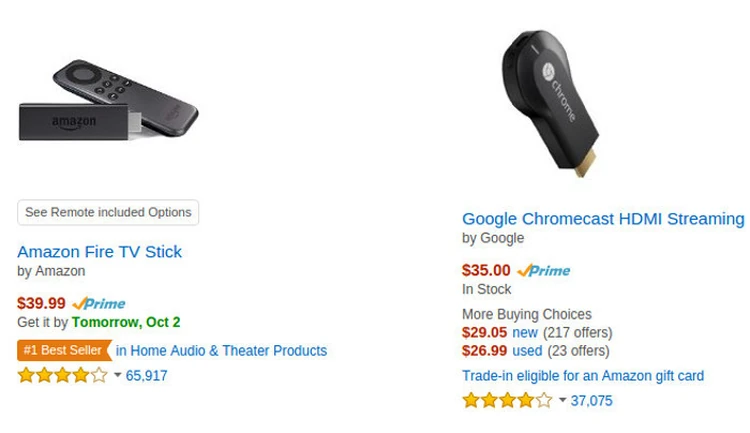Viewport: 750px width, 433px height.
Task: Click the Fire TV Stick star rating
Action: pyautogui.click(x=62, y=376)
